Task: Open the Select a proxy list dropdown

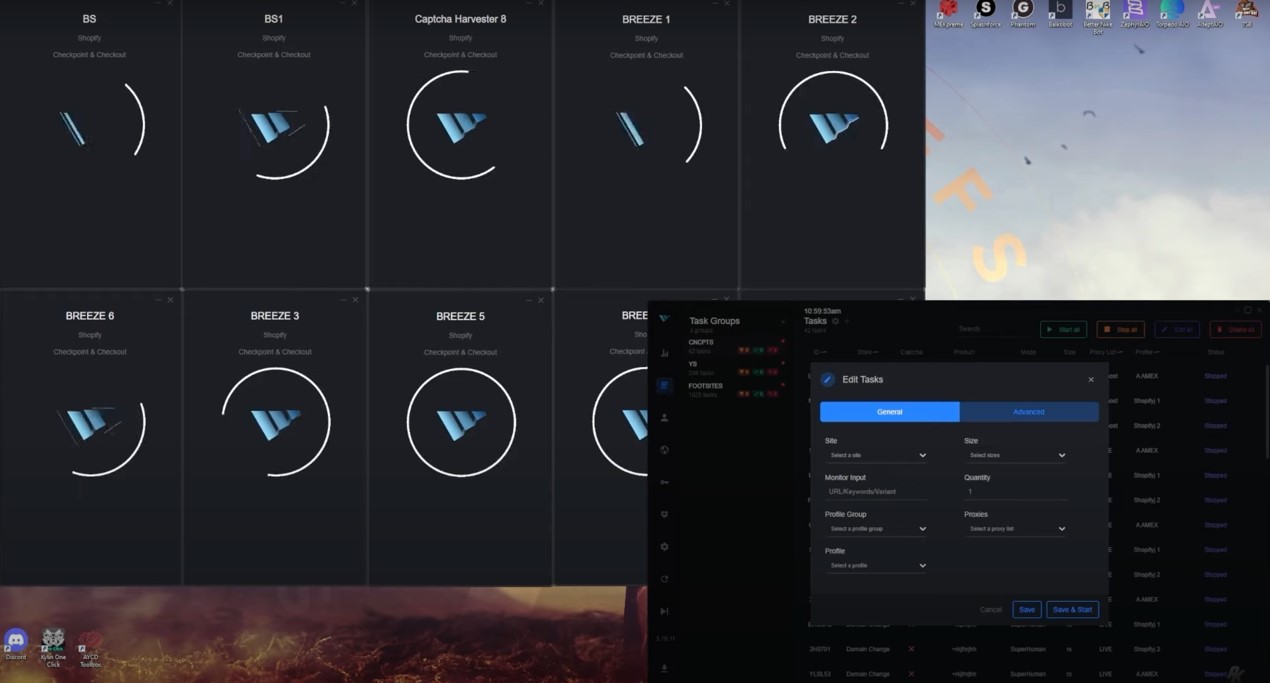Action: 1016,529
